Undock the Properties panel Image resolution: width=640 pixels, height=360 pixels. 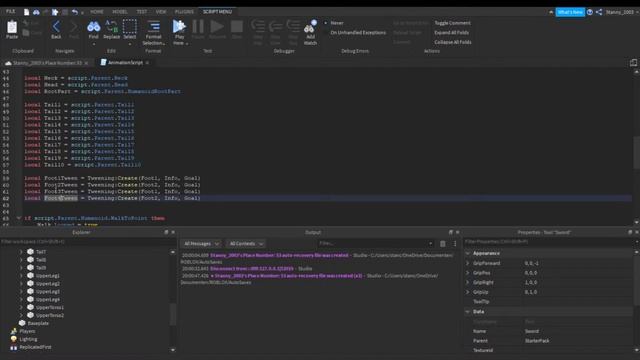[x=630, y=232]
